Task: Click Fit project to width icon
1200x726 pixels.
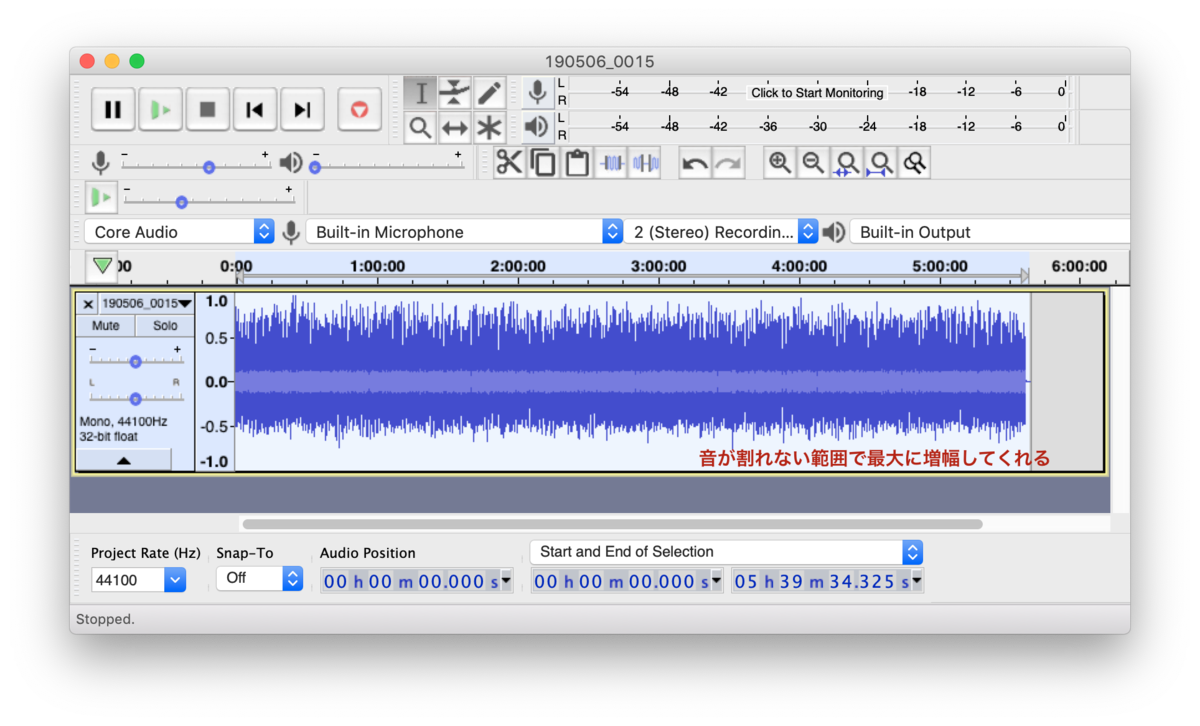Action: coord(881,162)
